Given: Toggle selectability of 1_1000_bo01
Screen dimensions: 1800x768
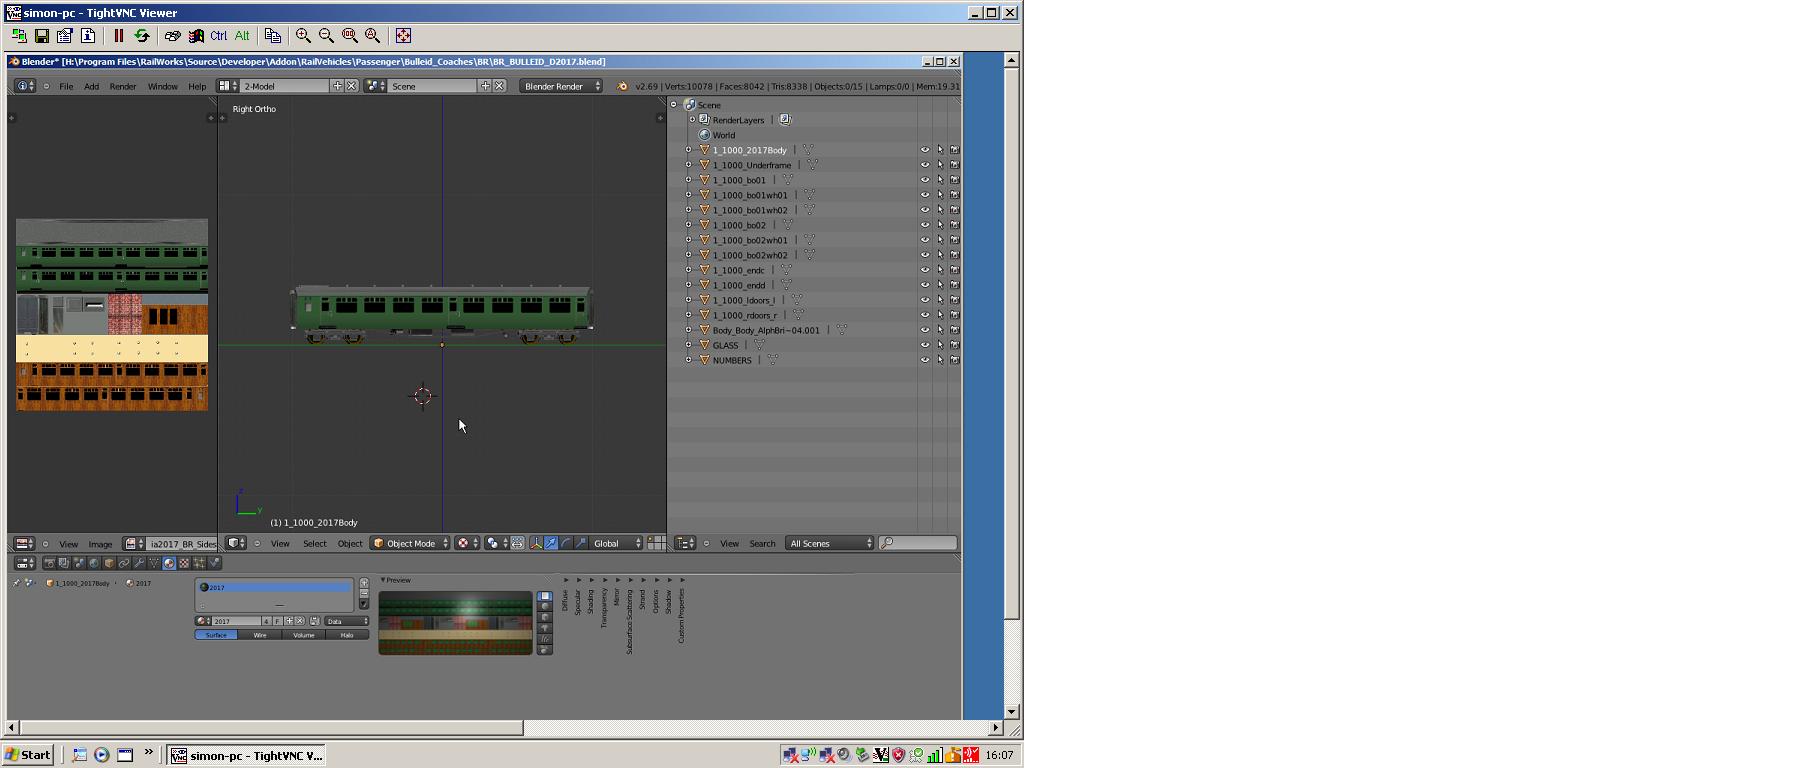Looking at the screenshot, I should (940, 180).
